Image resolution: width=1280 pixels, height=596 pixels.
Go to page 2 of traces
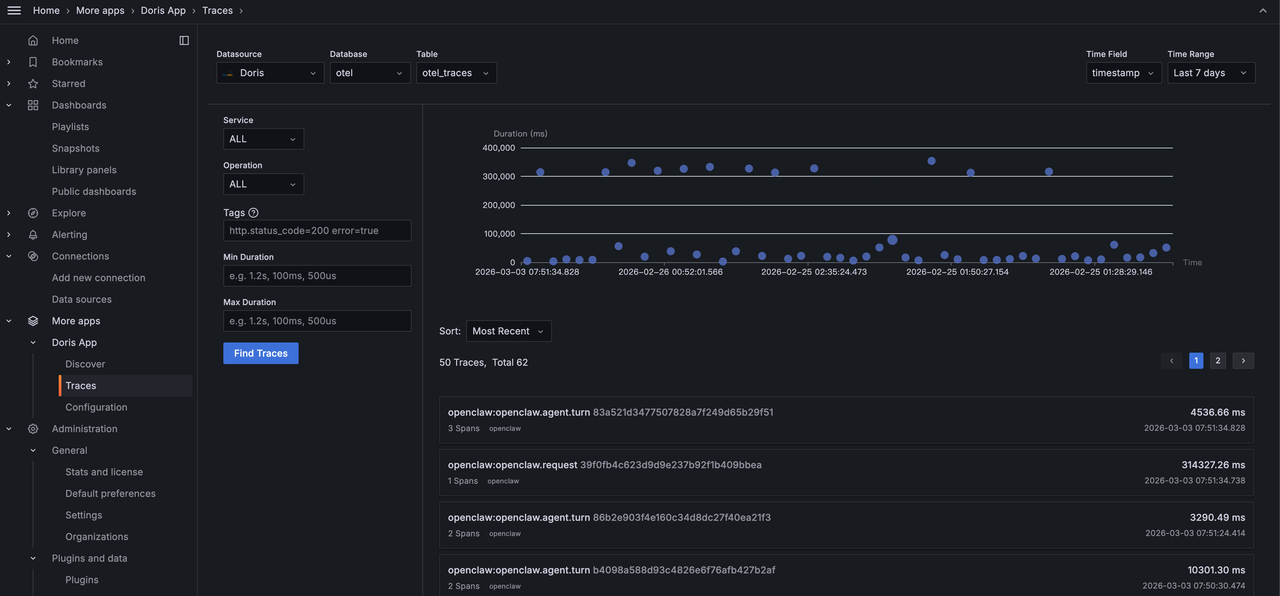(x=1217, y=361)
